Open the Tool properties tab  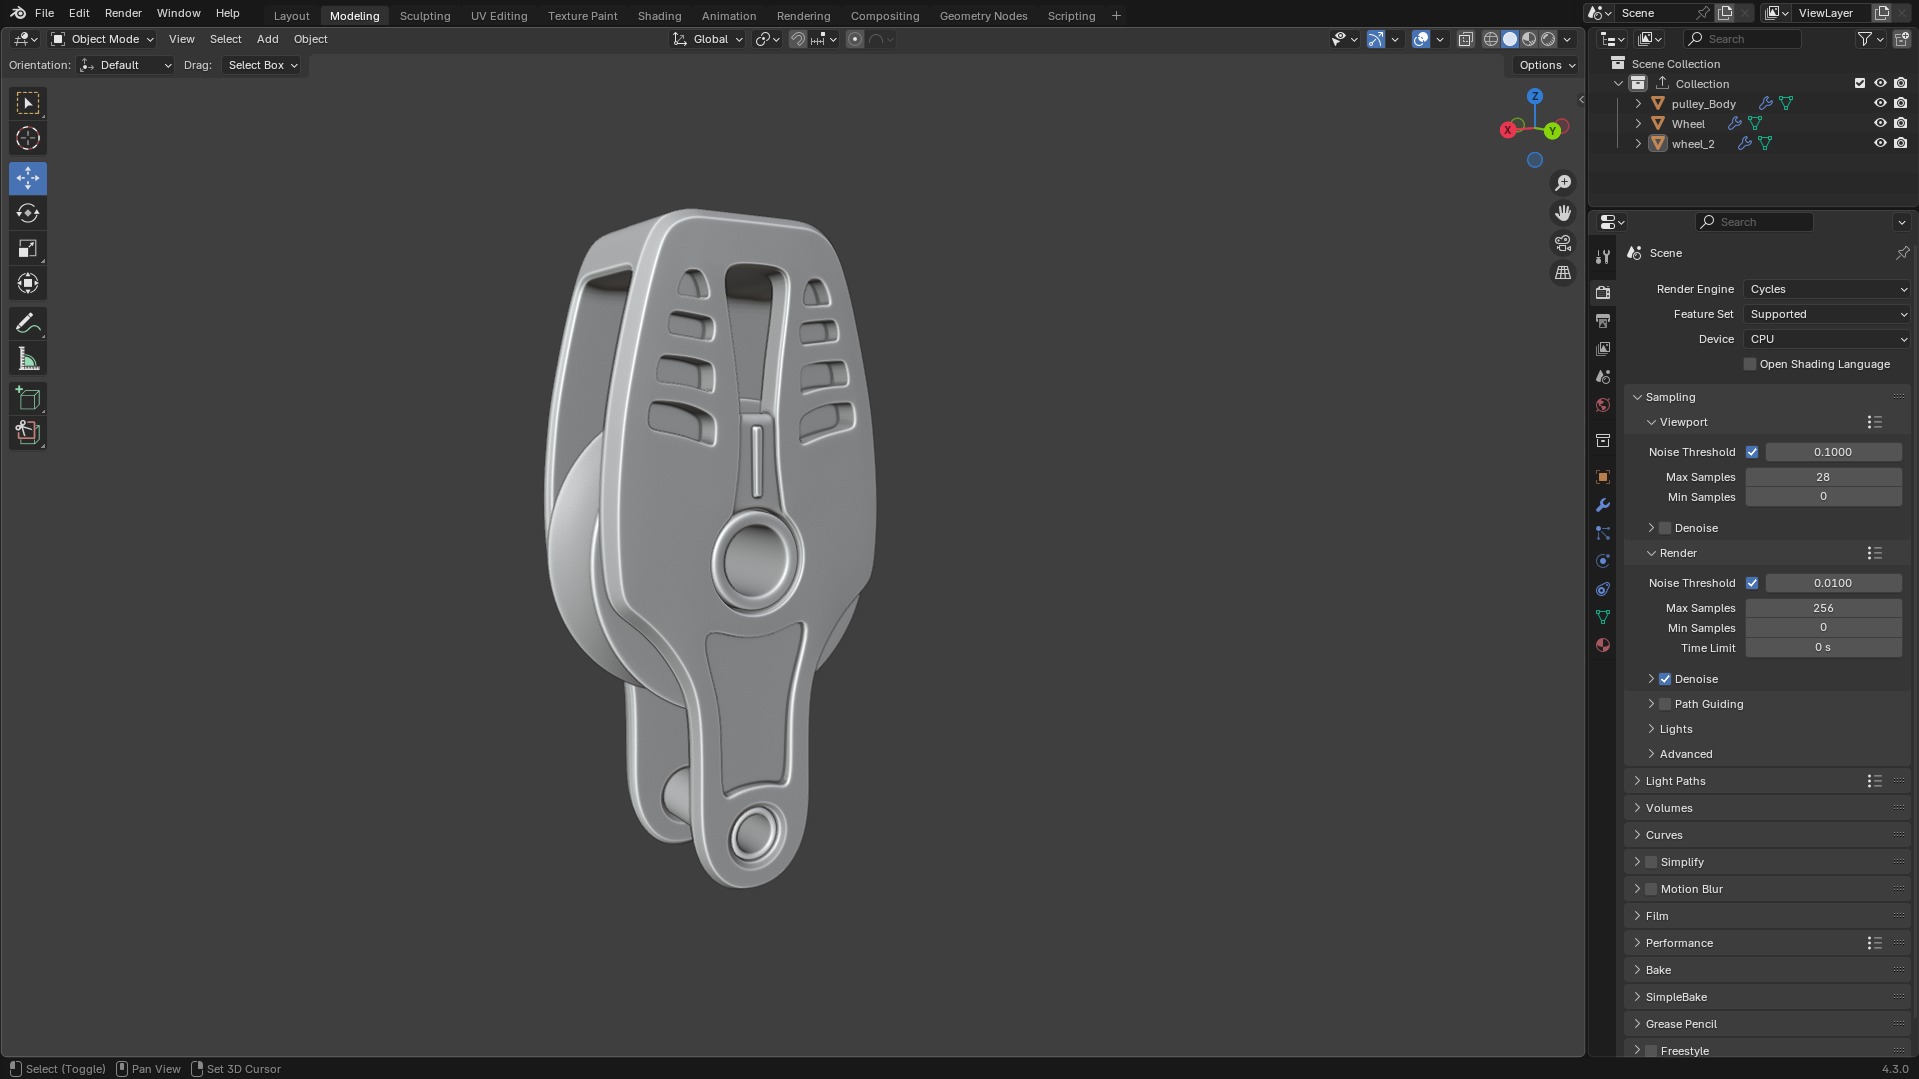1603,257
